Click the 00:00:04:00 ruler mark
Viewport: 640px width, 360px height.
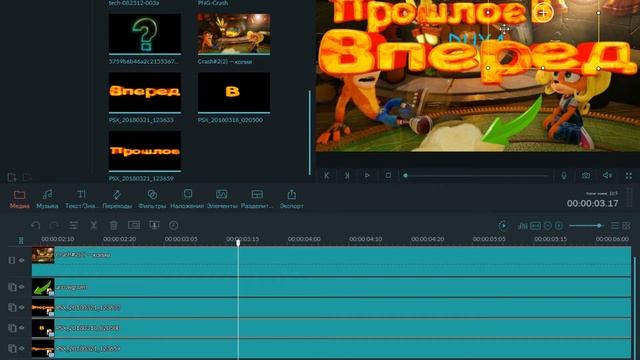[304, 239]
